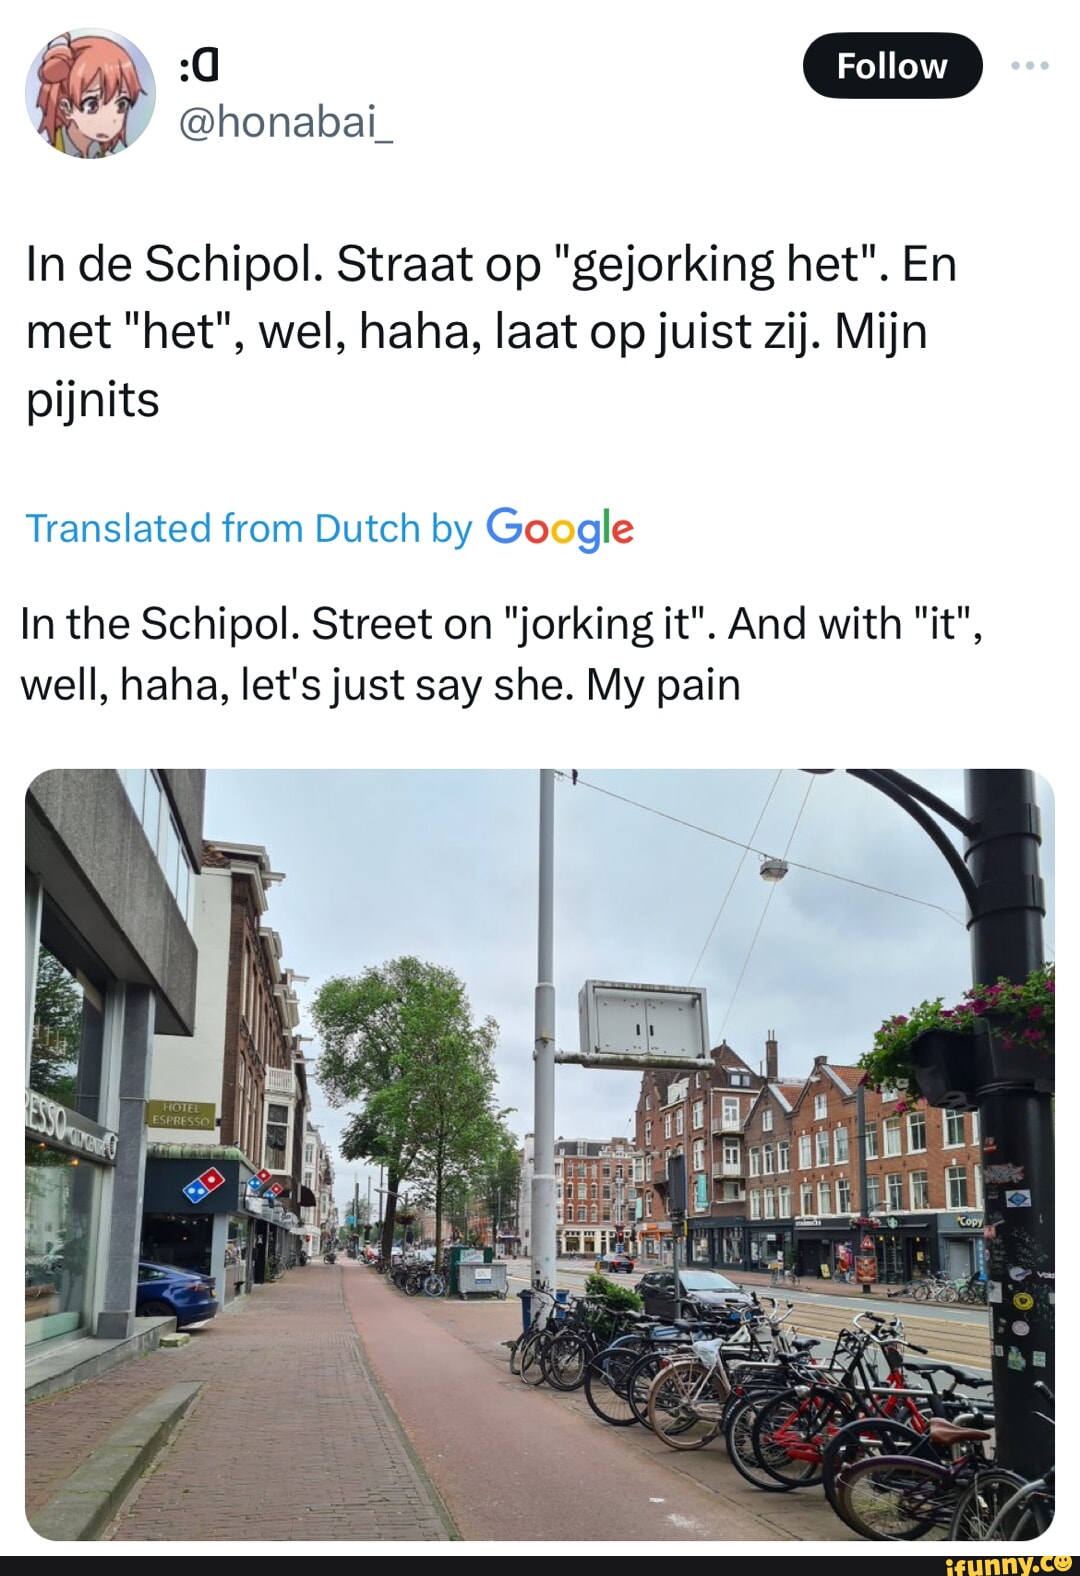Click the parked bicycles in the photo
Screen dimensions: 1080x1576
click(x=750, y=1400)
